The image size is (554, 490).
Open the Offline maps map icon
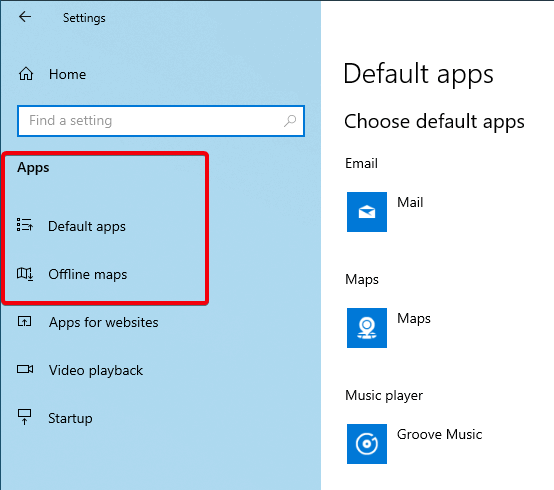point(25,274)
